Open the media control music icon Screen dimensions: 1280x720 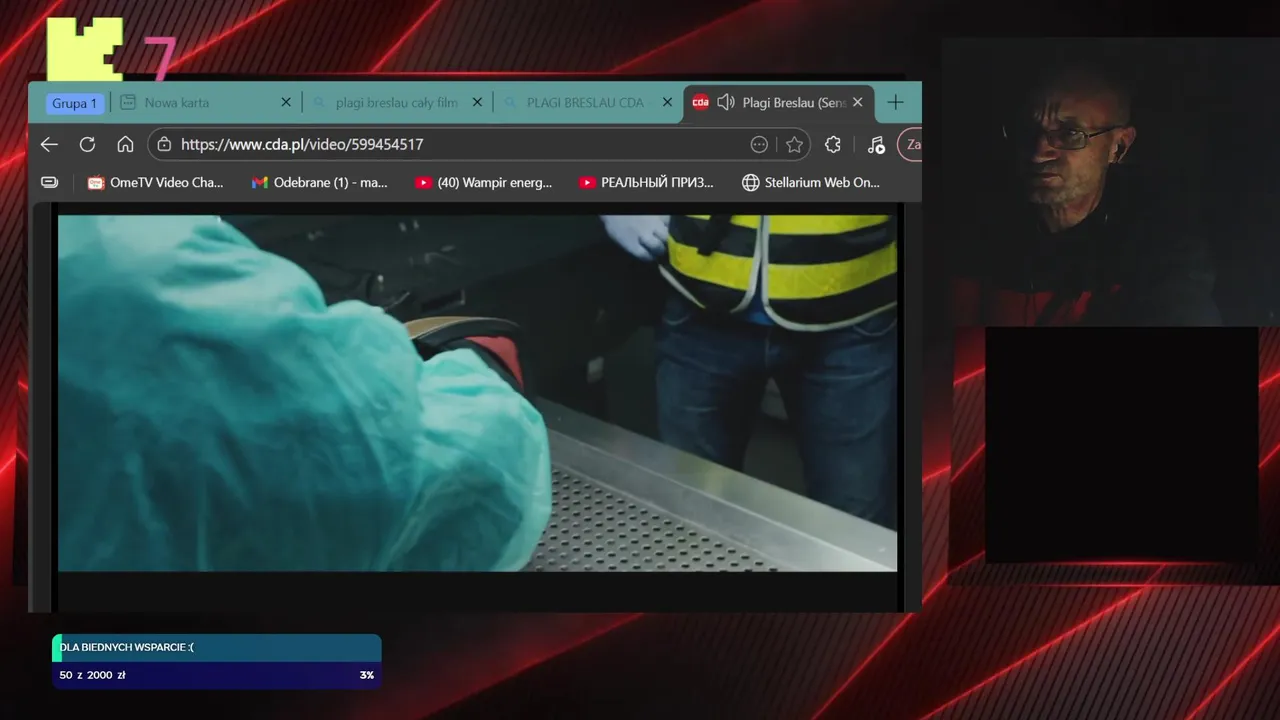click(x=876, y=144)
